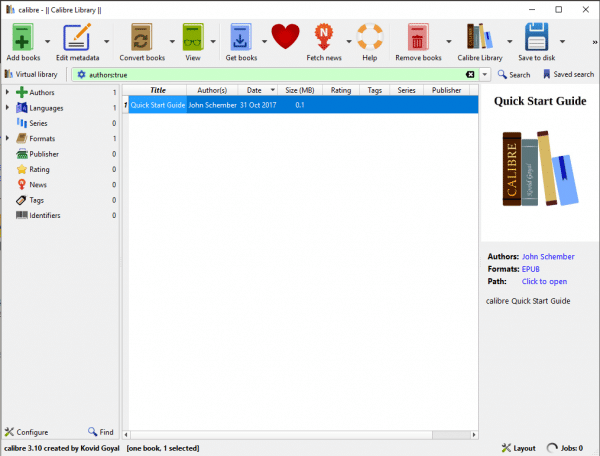This screenshot has height=456, width=600.
Task: Click the Remove books icon
Action: [418, 38]
